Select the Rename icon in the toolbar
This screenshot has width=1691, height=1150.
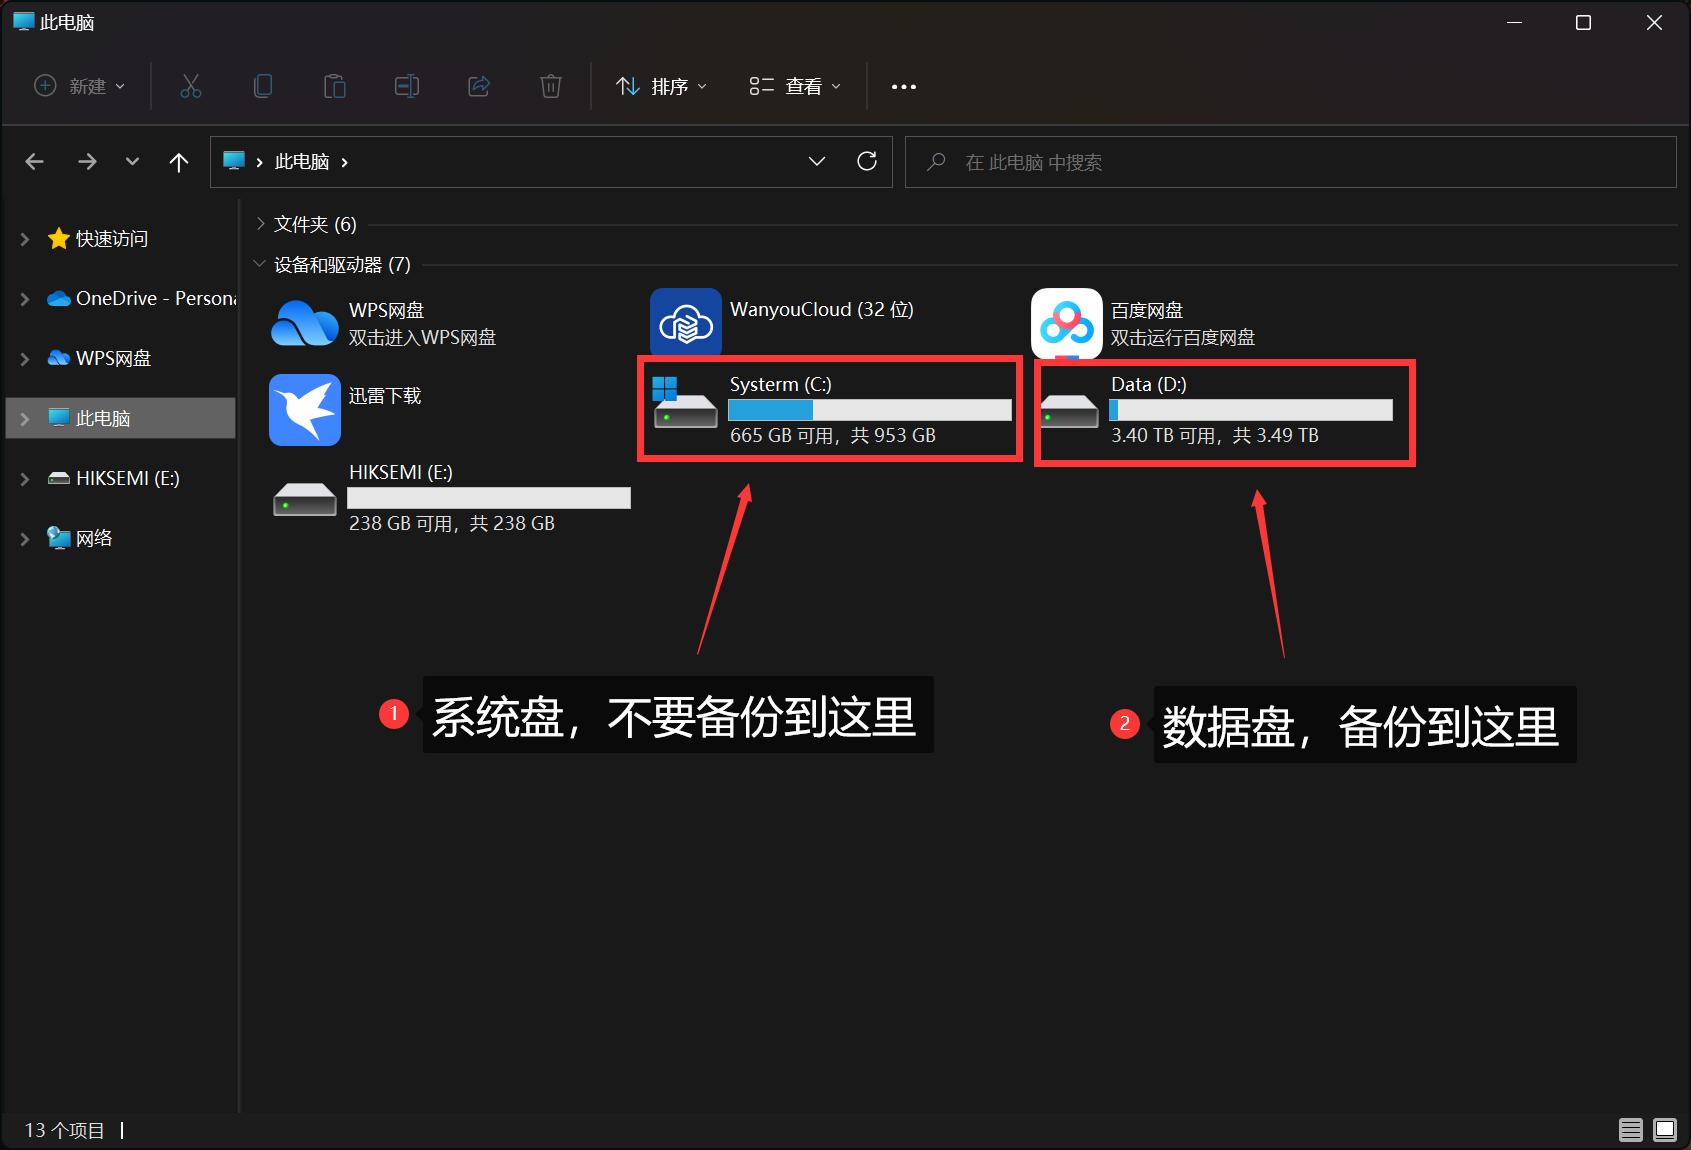[407, 86]
